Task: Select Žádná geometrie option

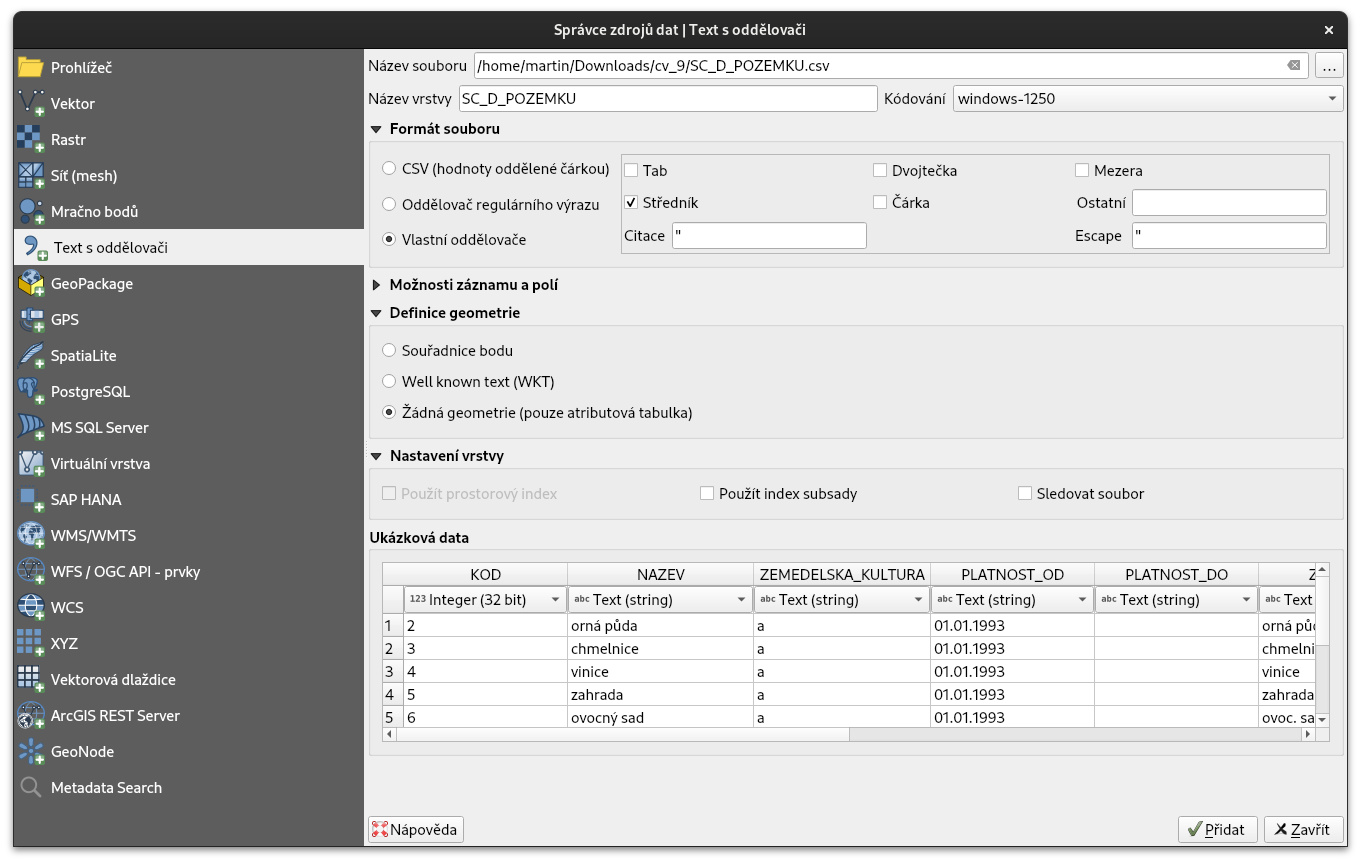Action: coord(389,412)
